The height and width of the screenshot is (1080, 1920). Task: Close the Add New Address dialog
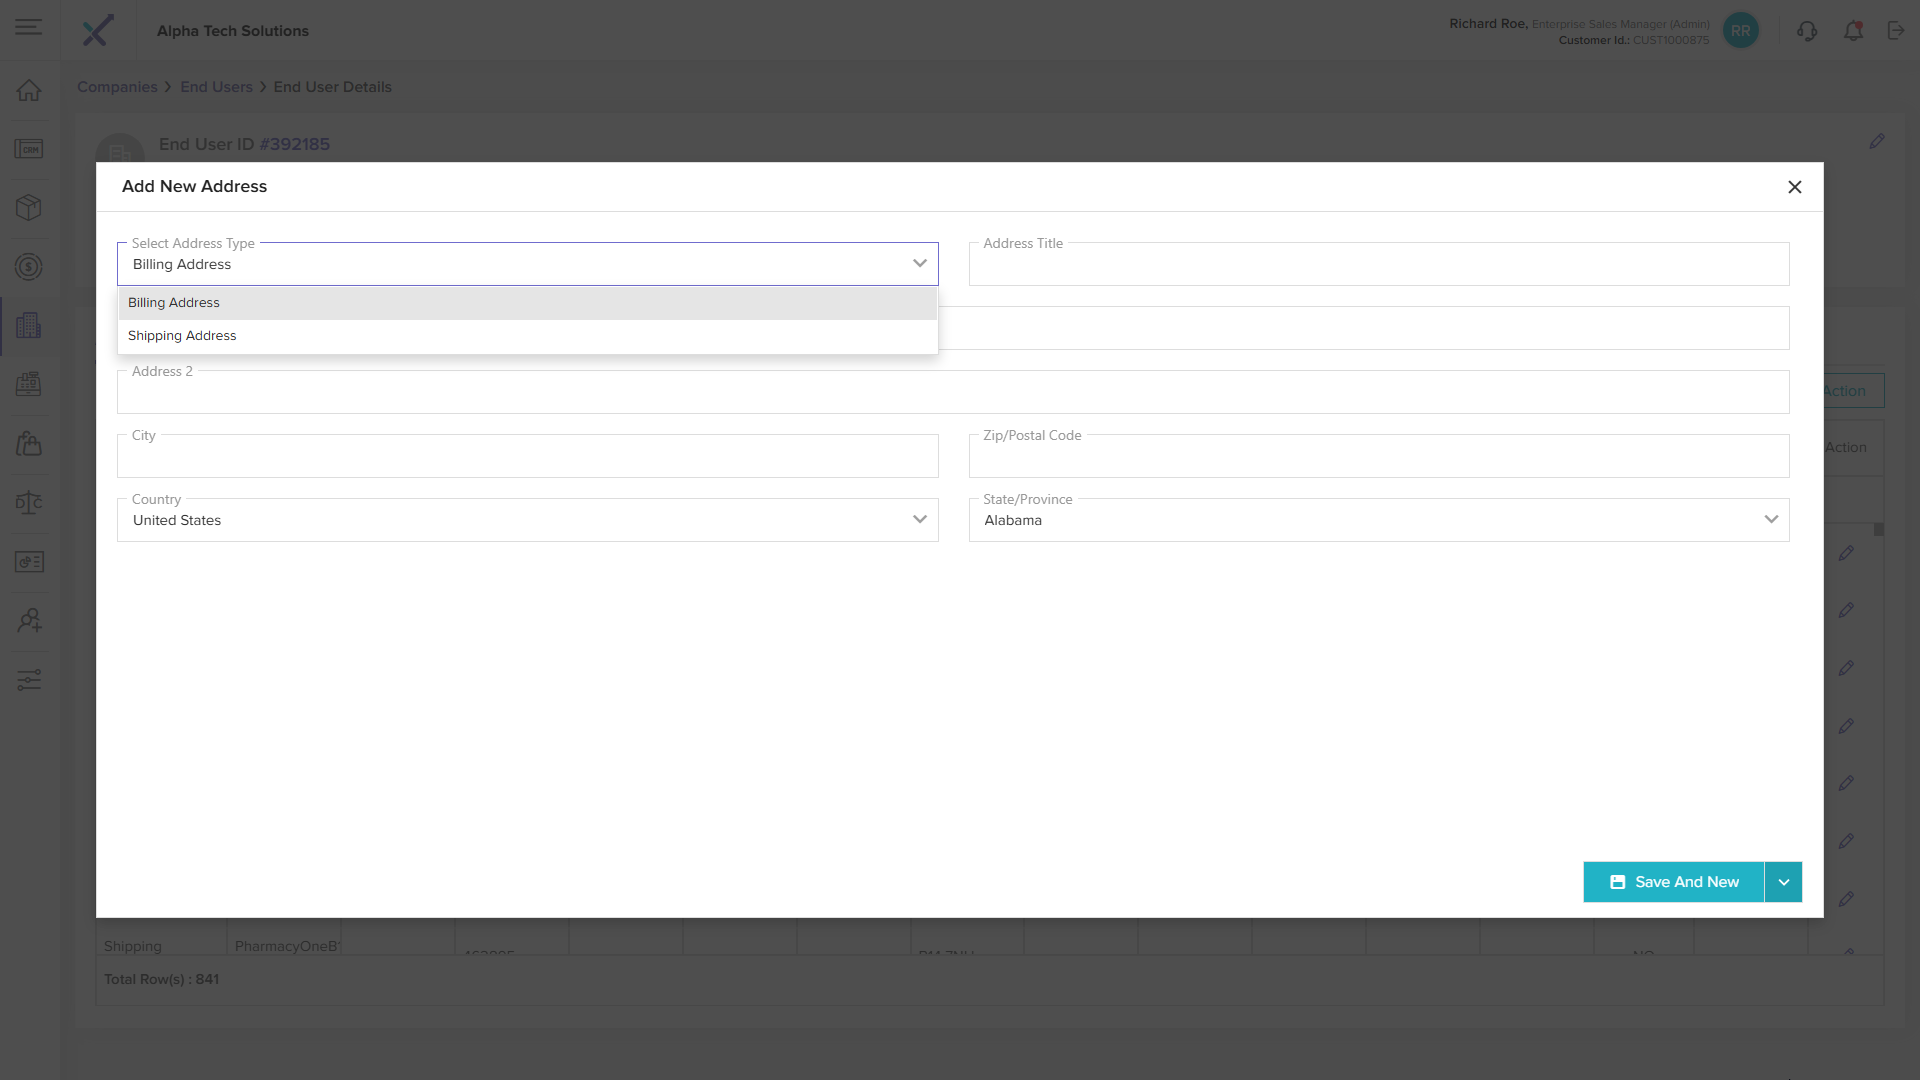(1794, 187)
